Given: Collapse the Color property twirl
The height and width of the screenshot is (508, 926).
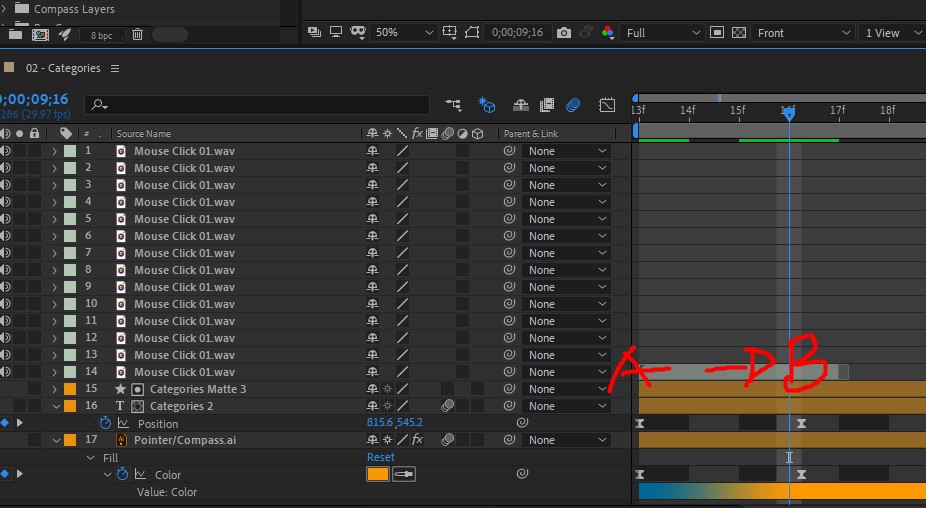Looking at the screenshot, I should click(x=107, y=474).
